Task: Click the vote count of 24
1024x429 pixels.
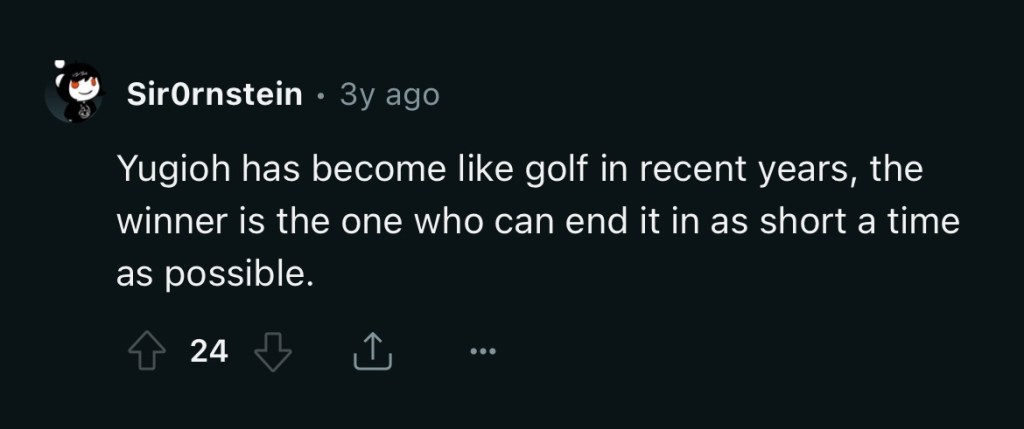Action: click(x=209, y=351)
